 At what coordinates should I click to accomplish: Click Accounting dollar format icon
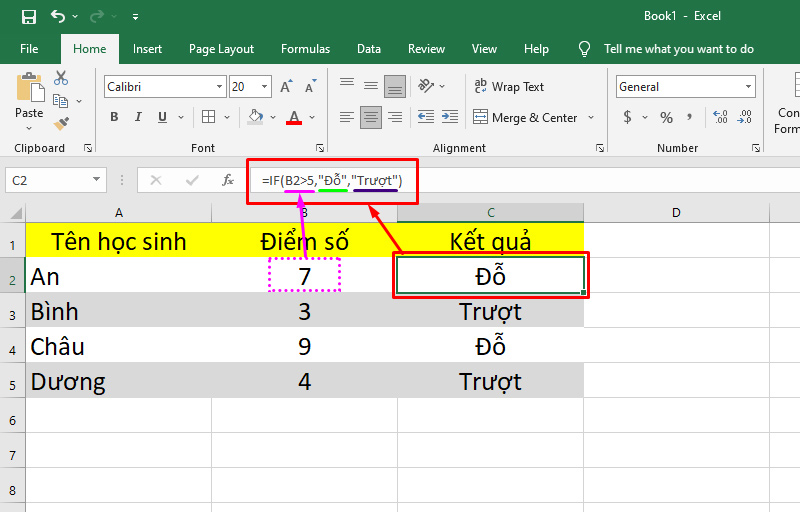click(x=628, y=118)
